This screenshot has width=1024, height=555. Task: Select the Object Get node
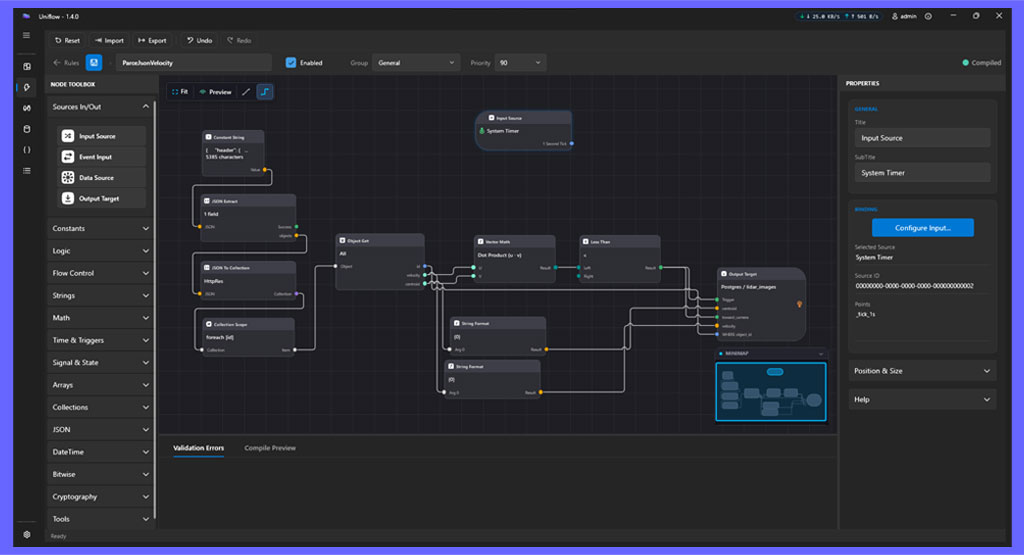tap(380, 261)
